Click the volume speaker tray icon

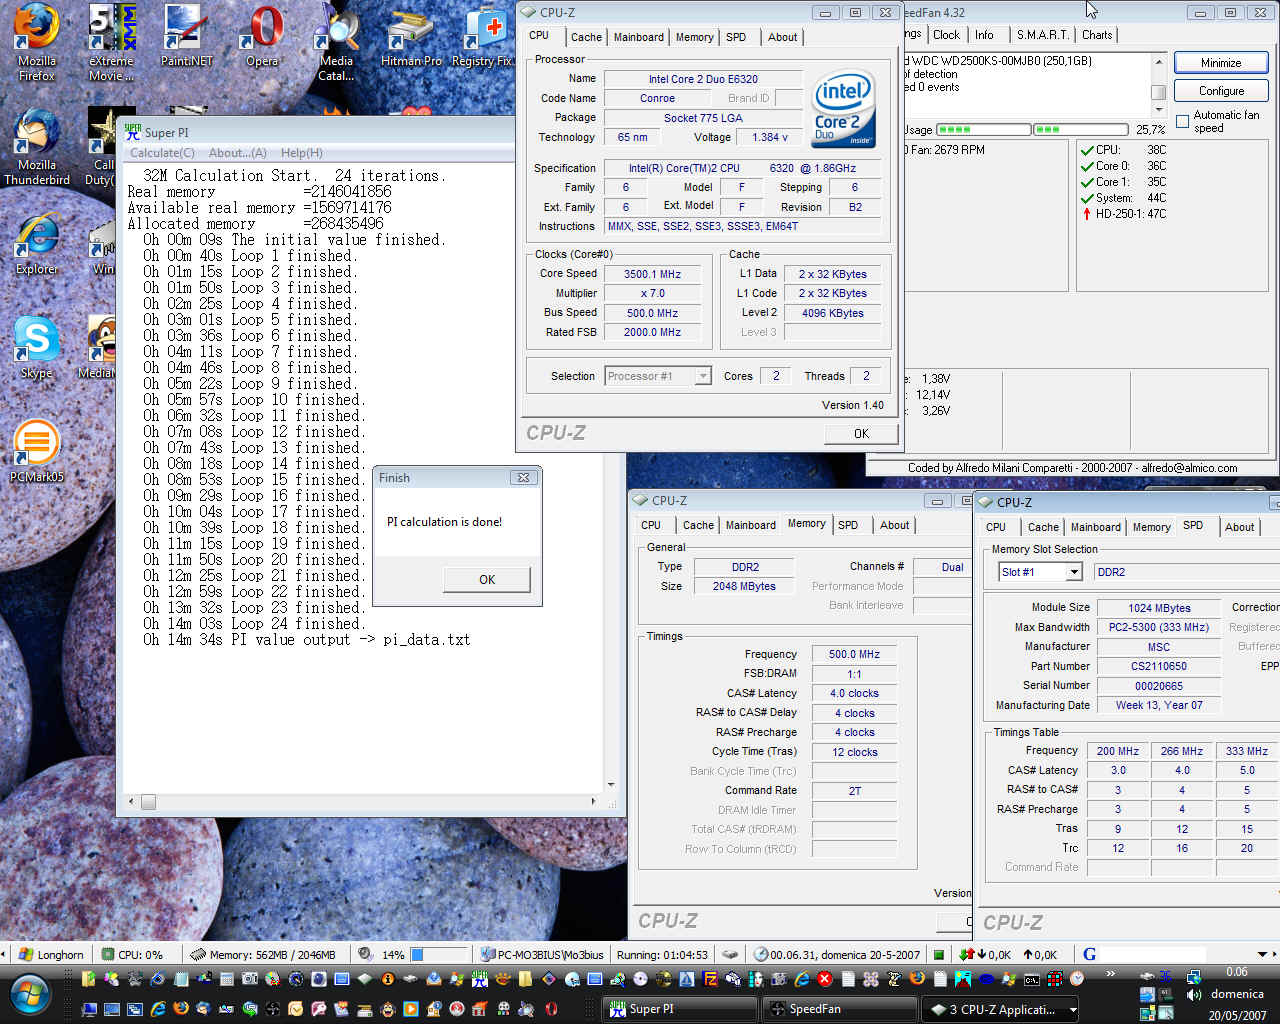1193,995
